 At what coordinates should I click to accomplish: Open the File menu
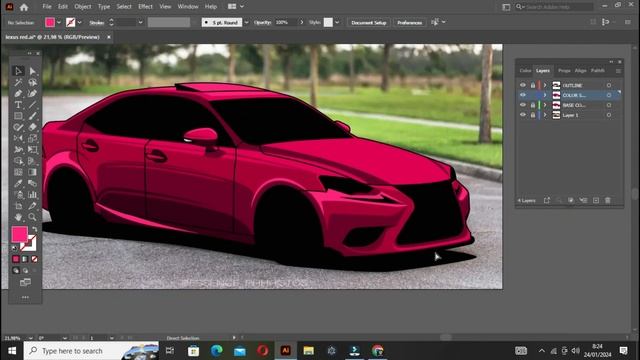tap(47, 7)
